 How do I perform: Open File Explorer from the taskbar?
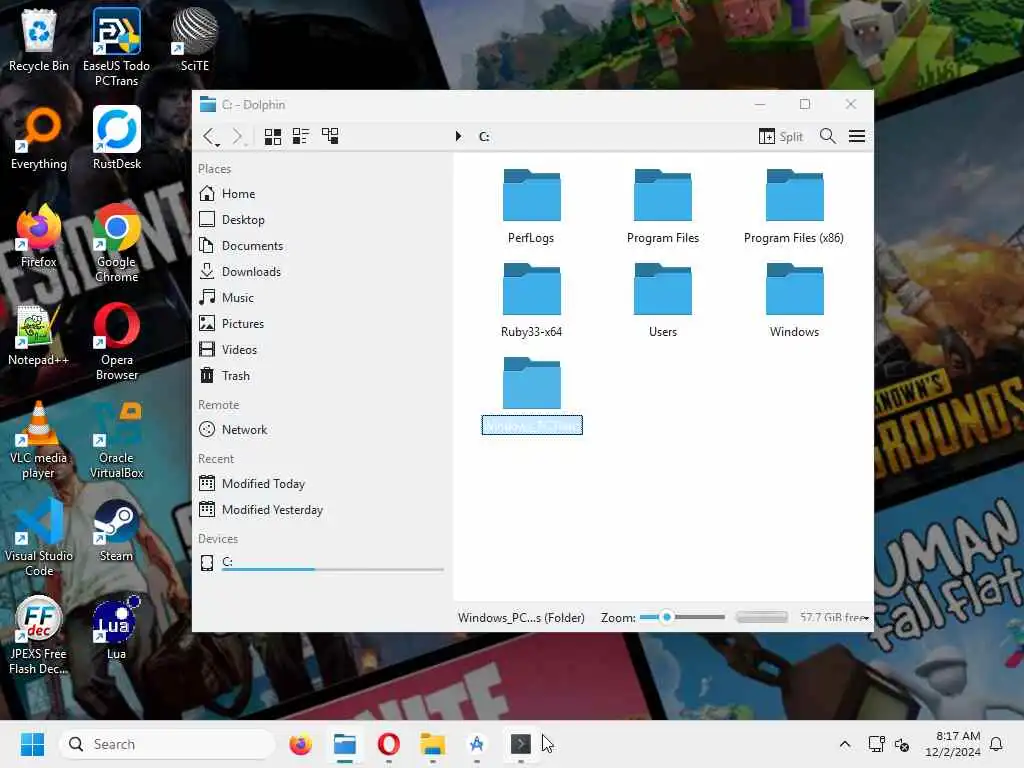[432, 744]
